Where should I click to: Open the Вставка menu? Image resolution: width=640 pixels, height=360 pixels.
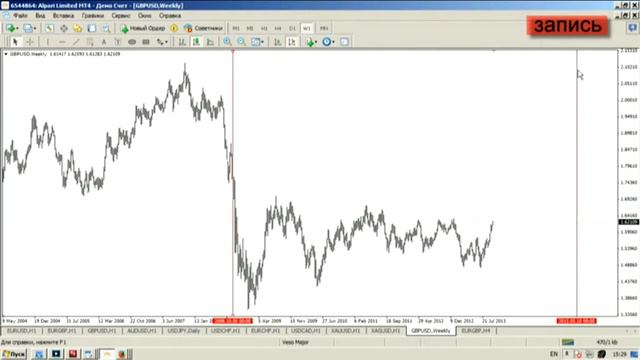(63, 16)
